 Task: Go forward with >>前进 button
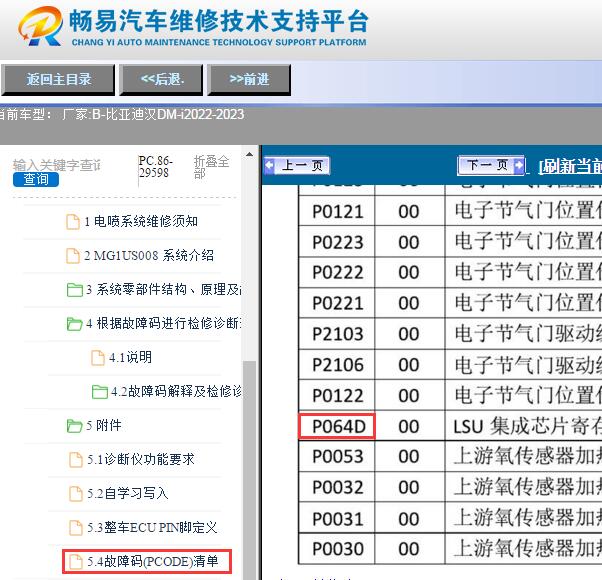coord(249,79)
